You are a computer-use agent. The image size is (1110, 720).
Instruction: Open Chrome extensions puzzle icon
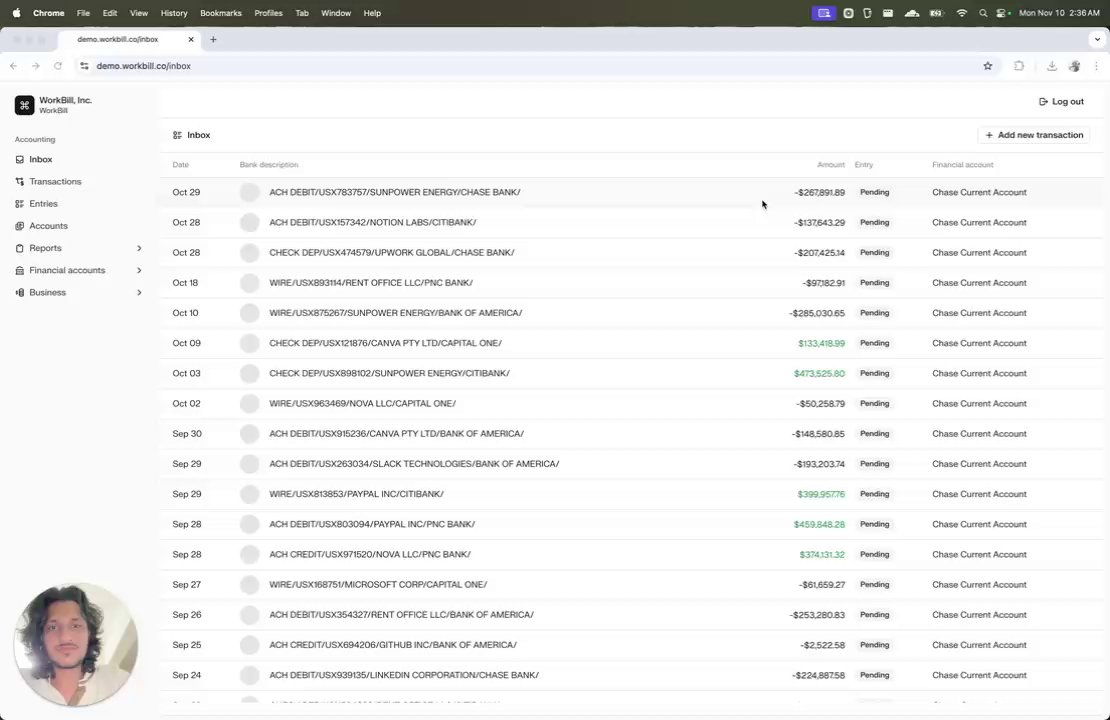[x=1019, y=66]
